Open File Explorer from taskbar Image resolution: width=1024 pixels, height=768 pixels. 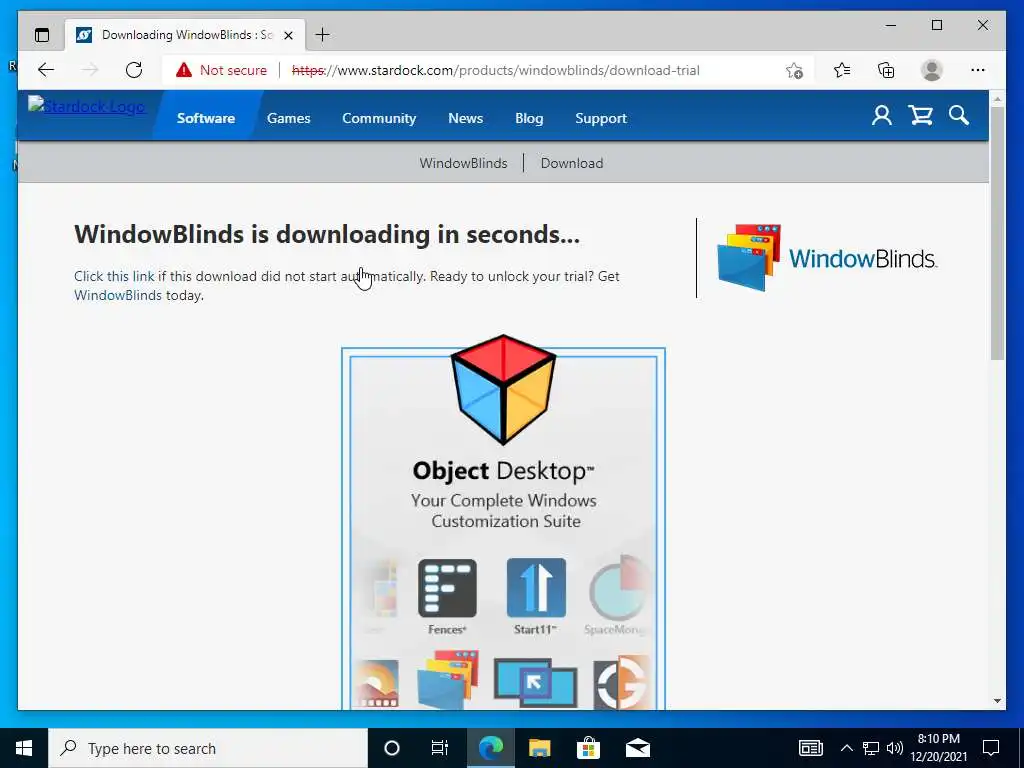(539, 748)
